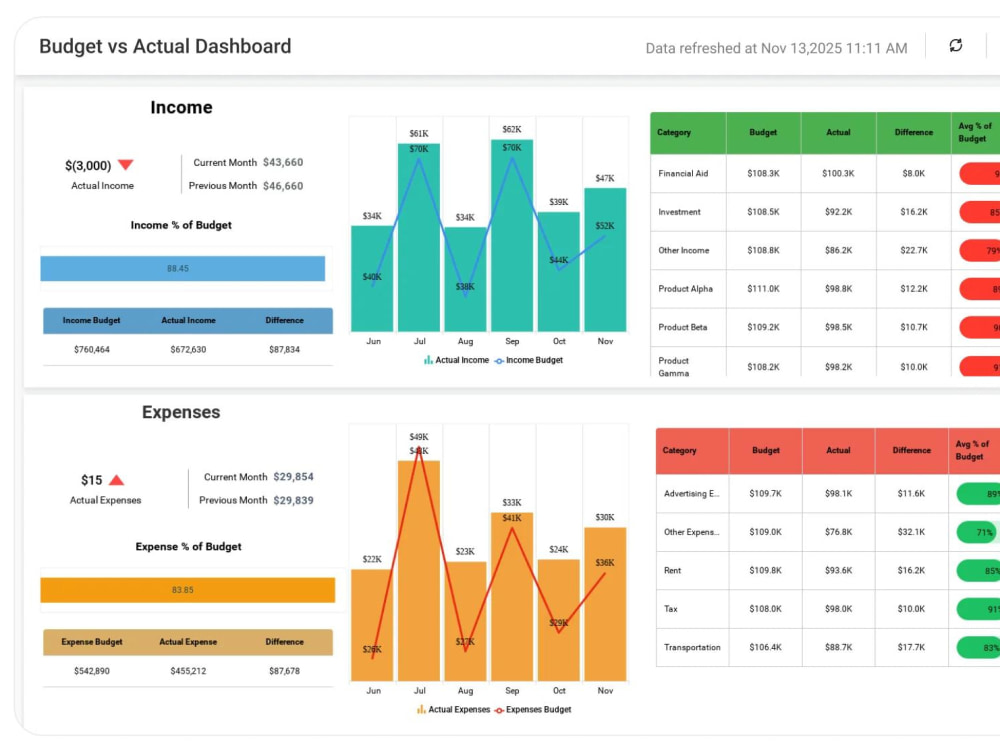Sort income table by Budget header

(763, 133)
